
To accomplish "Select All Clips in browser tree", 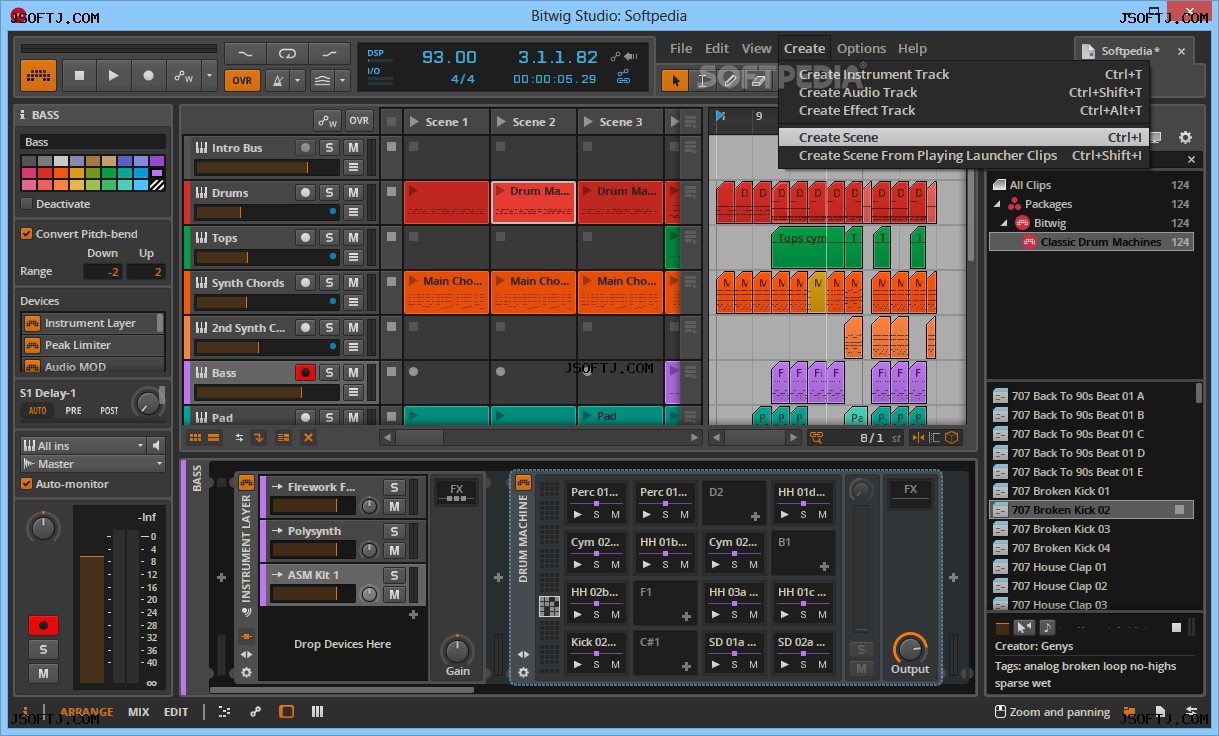I will (x=1092, y=185).
